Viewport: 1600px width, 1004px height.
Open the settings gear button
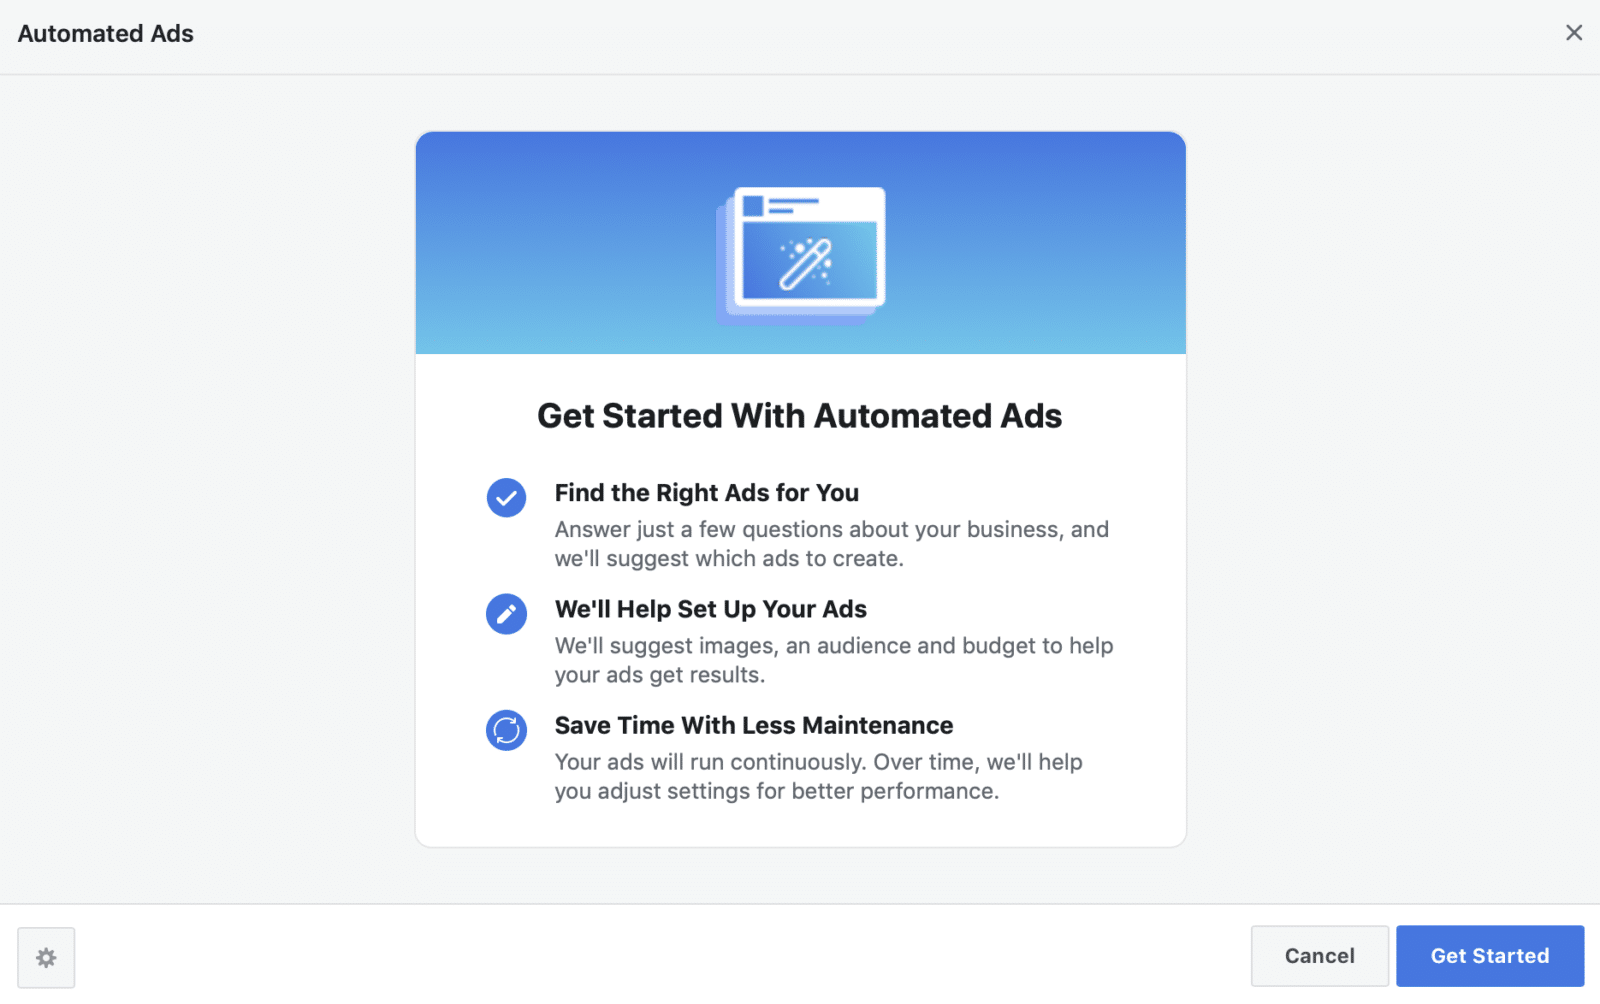[x=46, y=957]
